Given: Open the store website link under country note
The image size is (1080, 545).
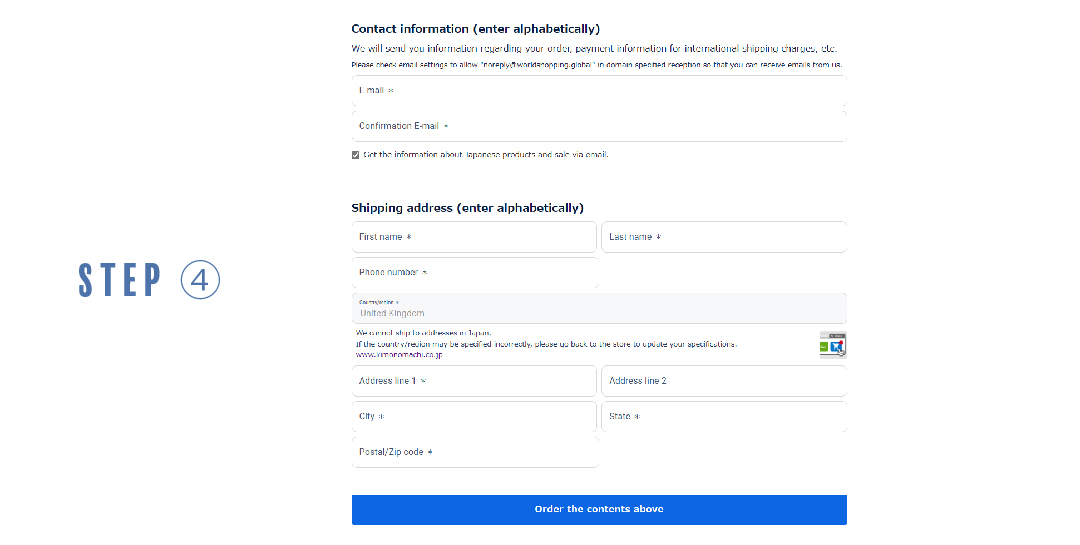Looking at the screenshot, I should [400, 355].
